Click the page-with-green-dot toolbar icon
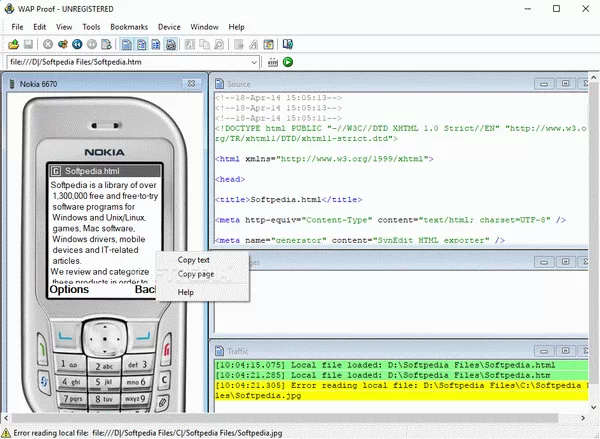This screenshot has height=439, width=600. click(x=106, y=44)
